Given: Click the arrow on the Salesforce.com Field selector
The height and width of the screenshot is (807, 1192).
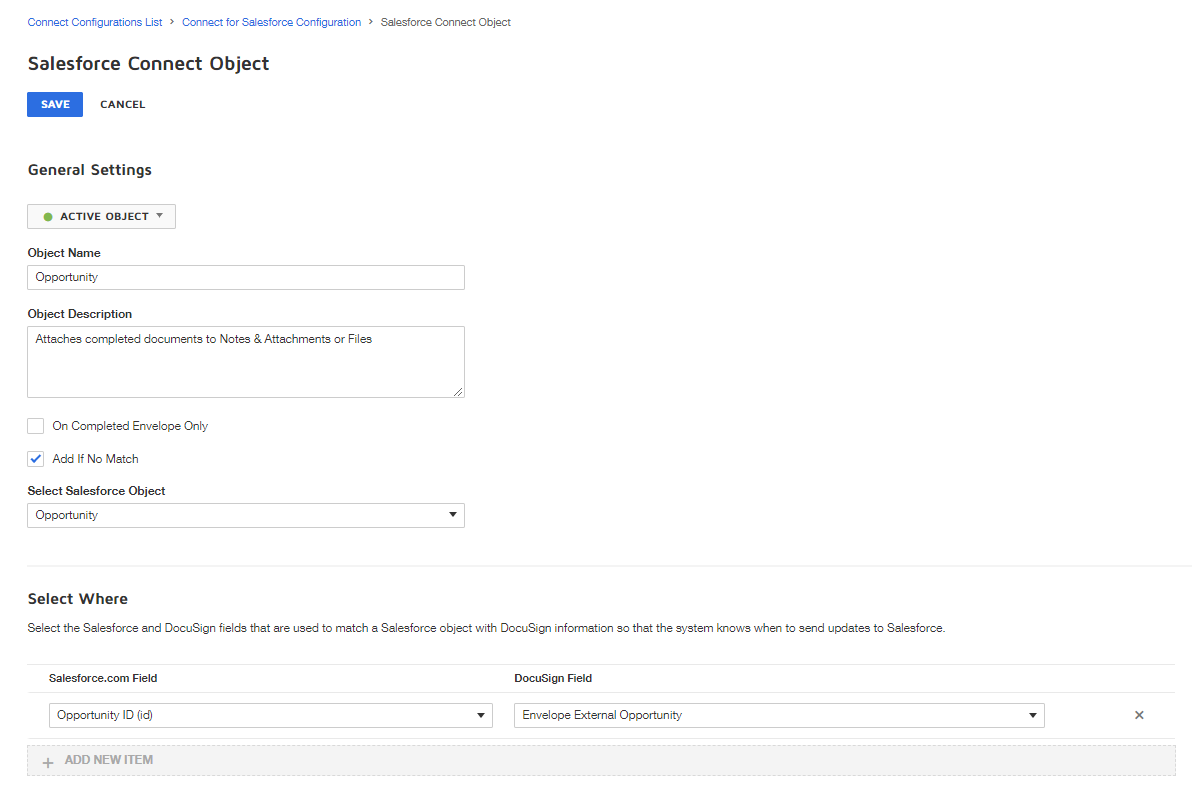Looking at the screenshot, I should [x=481, y=715].
